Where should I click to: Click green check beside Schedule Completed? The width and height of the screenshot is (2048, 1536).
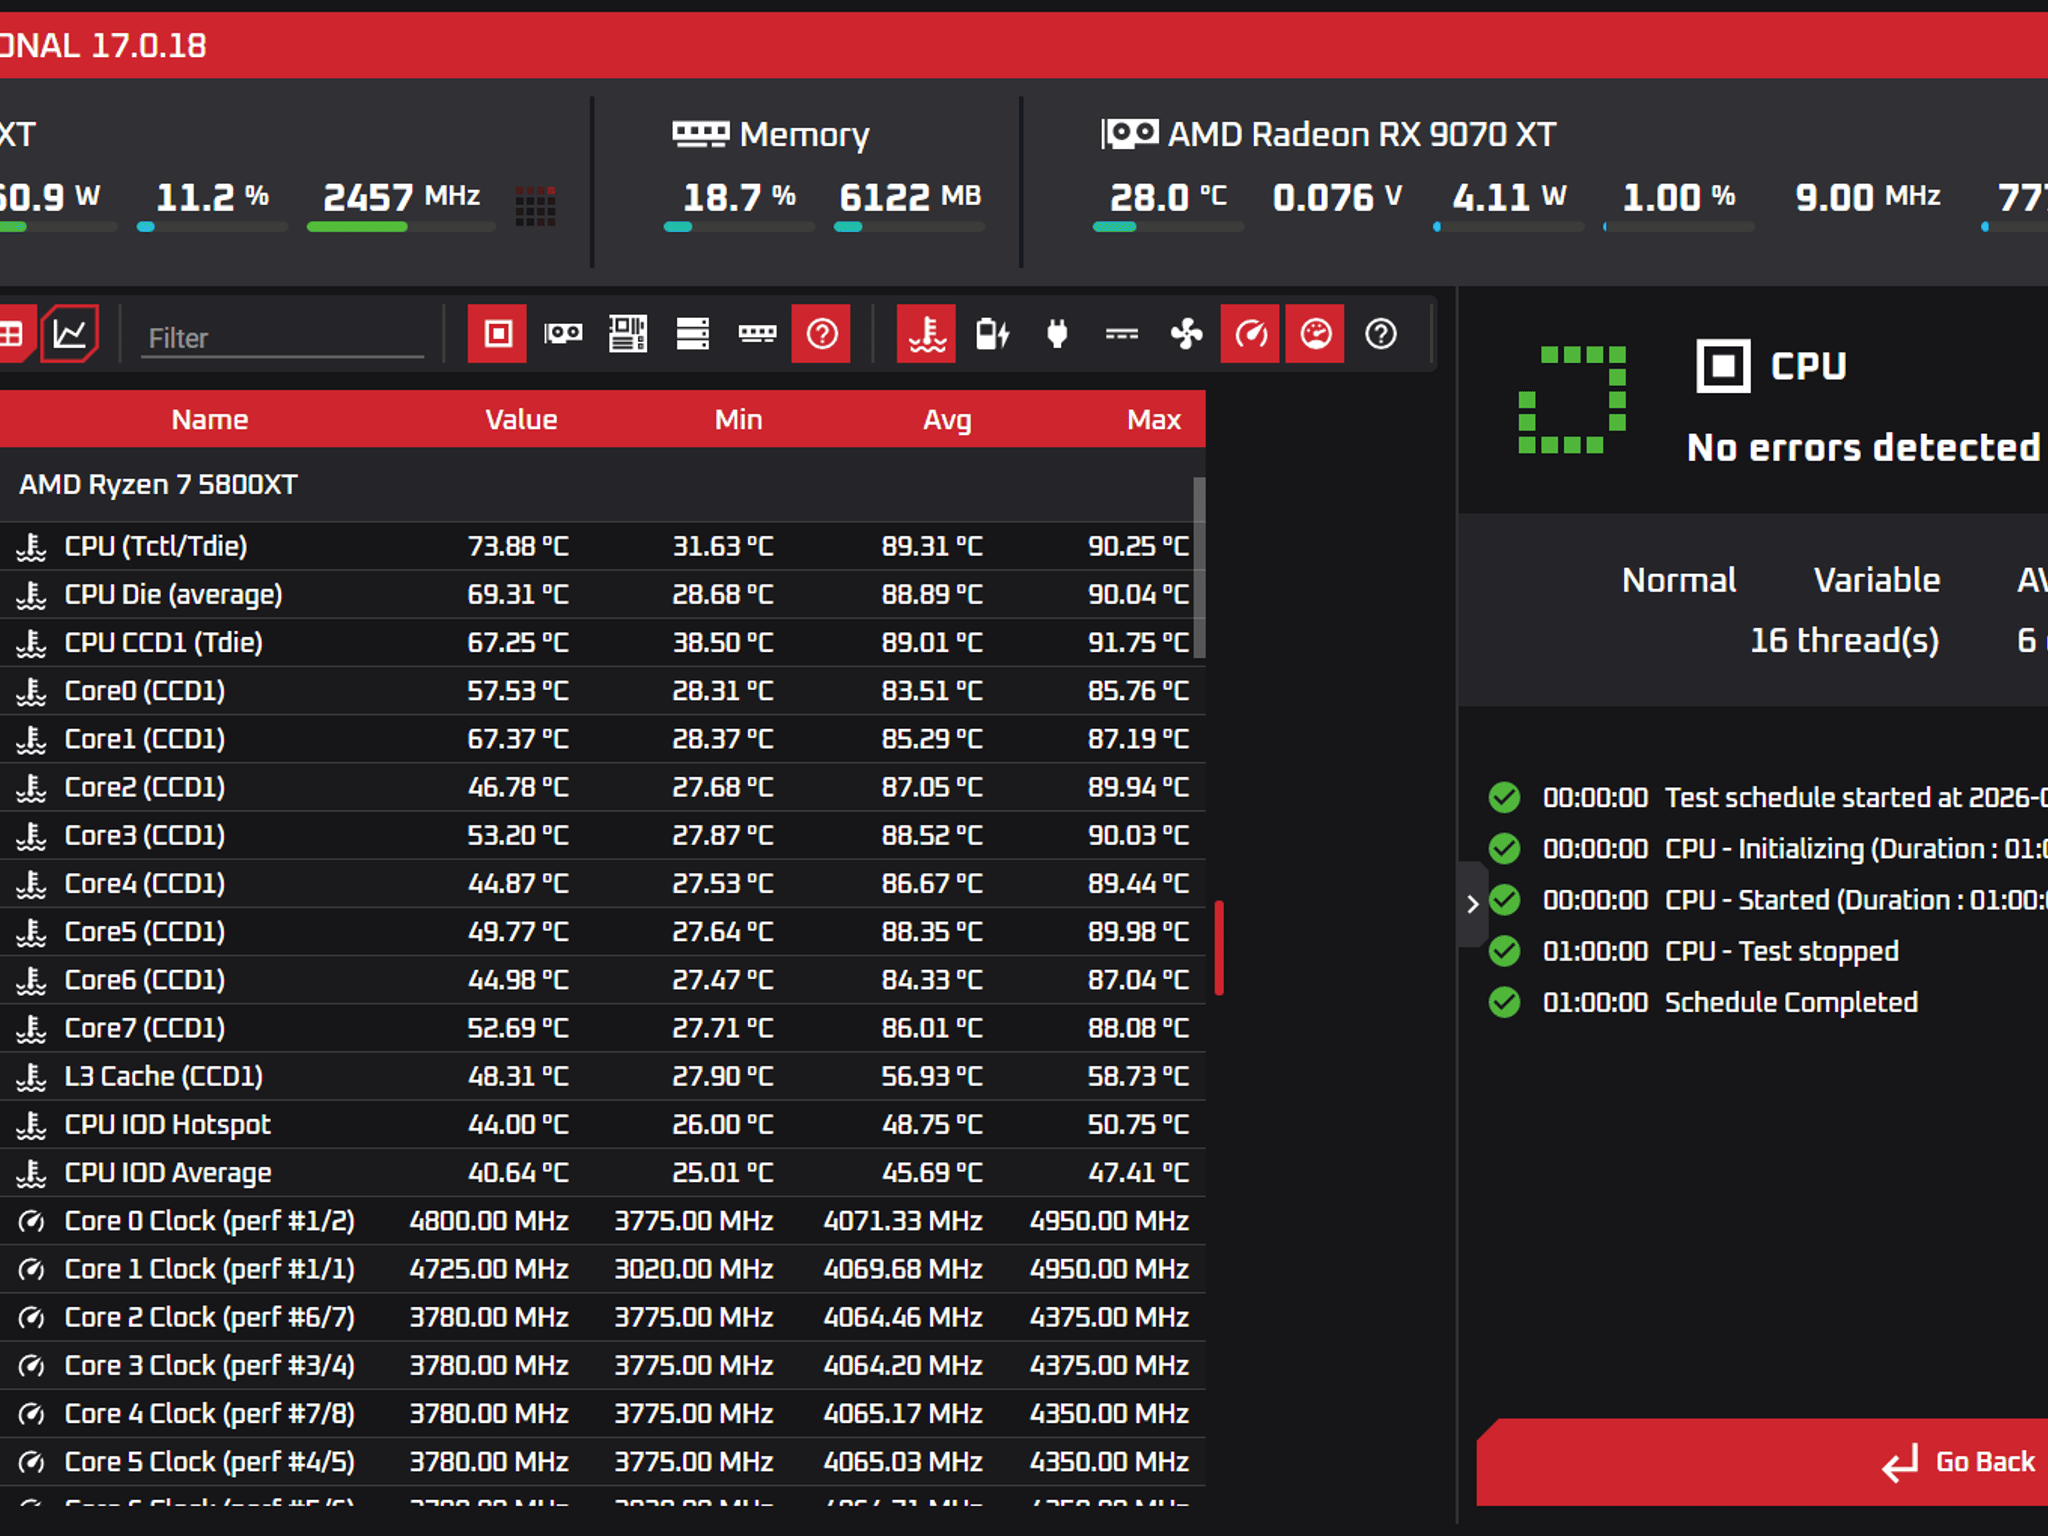point(1504,1001)
